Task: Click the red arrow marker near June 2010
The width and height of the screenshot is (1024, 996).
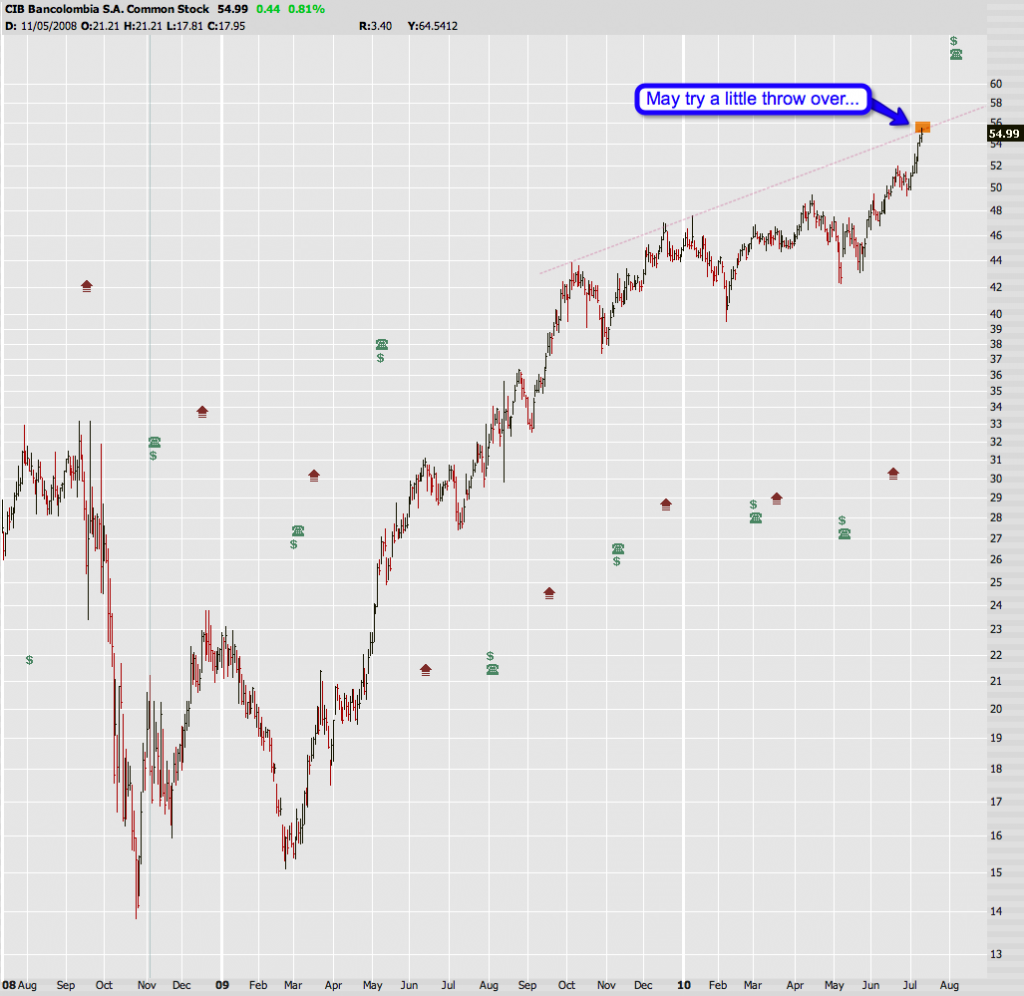Action: coord(893,474)
